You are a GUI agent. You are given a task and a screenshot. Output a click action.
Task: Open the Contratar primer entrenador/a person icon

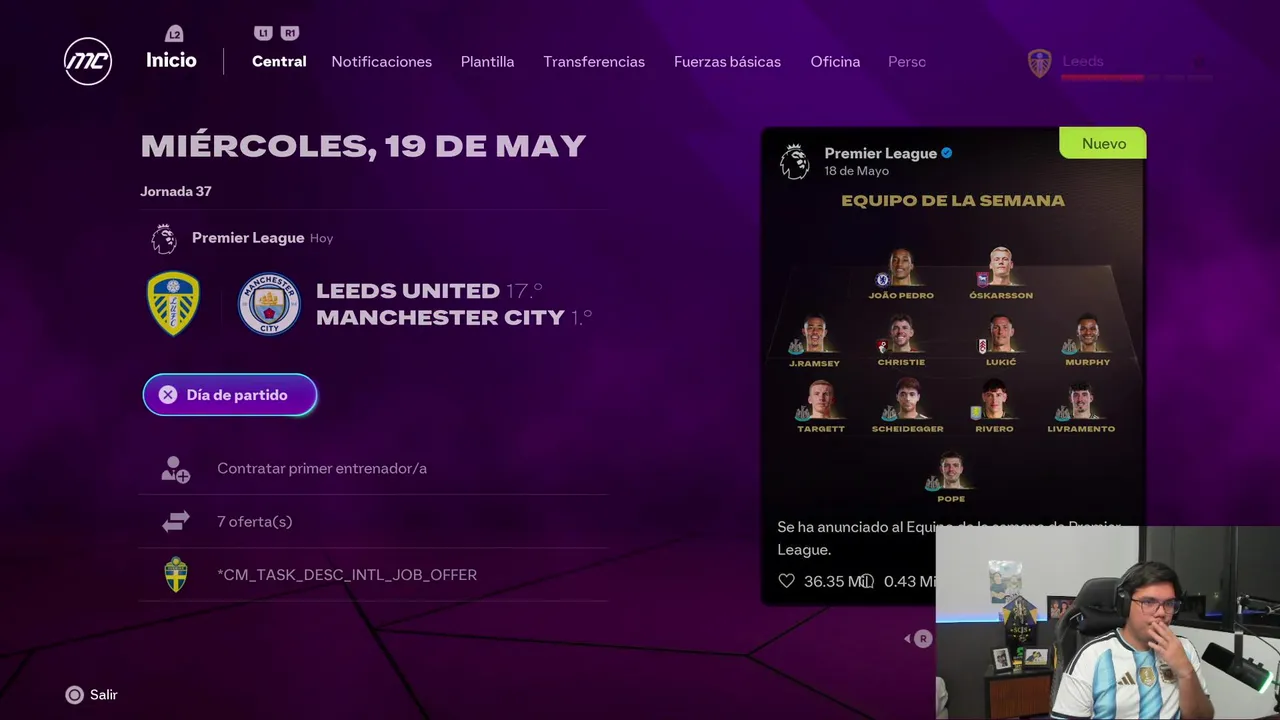176,469
